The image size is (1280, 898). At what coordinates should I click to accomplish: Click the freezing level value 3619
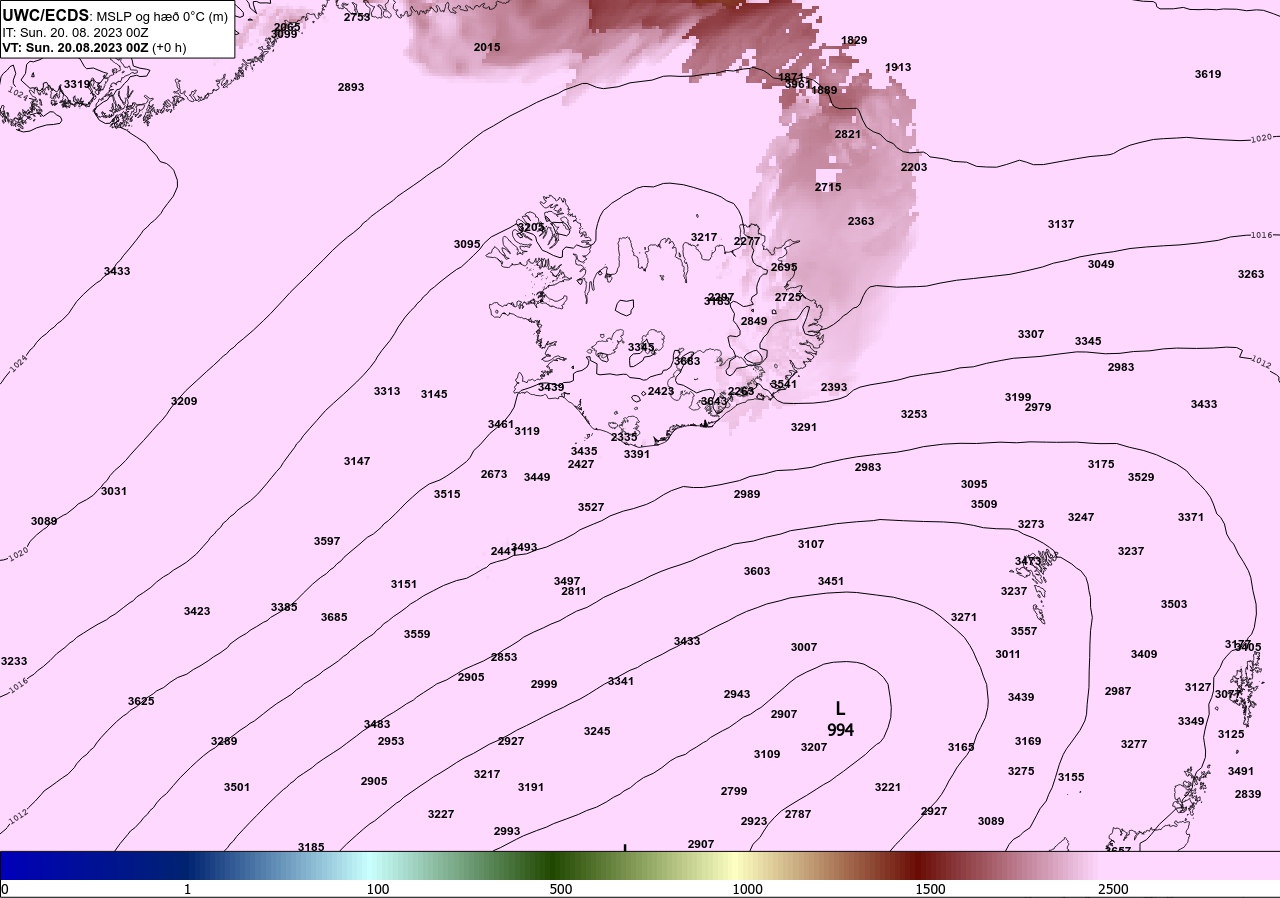pos(1208,74)
